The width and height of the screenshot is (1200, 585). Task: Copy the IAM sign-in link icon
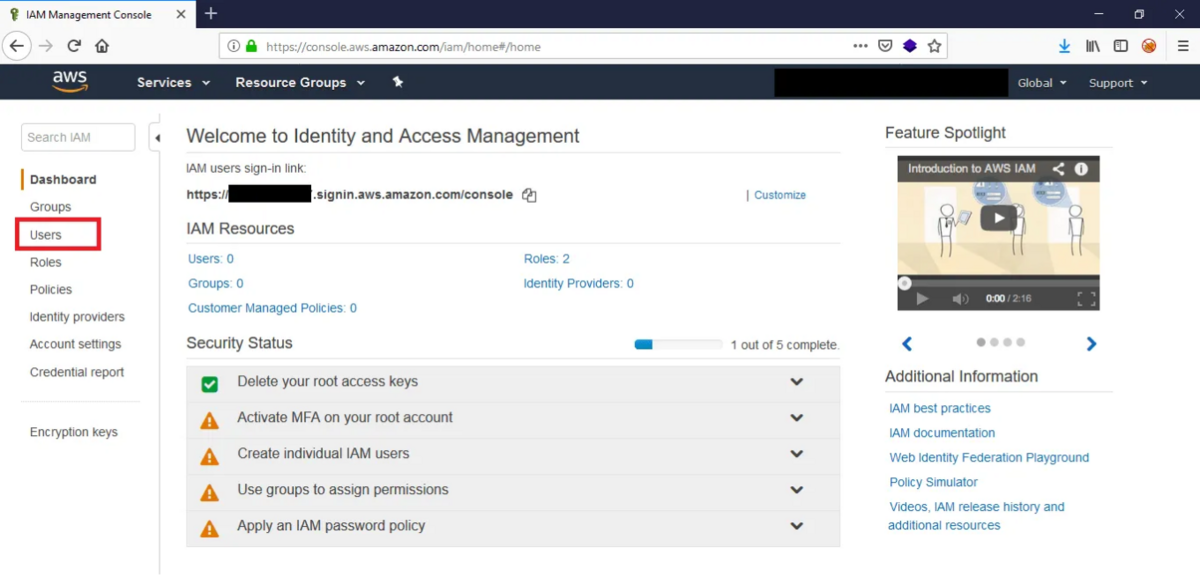pyautogui.click(x=529, y=195)
